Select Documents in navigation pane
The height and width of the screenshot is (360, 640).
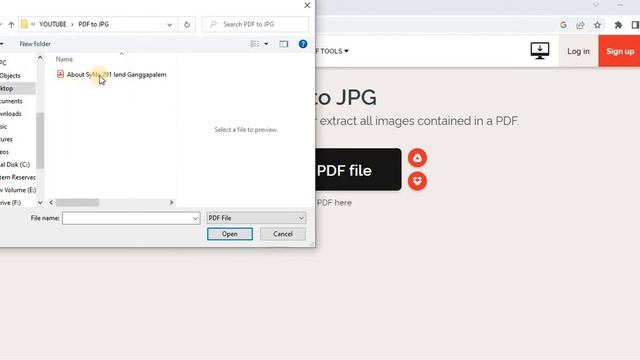pos(11,101)
